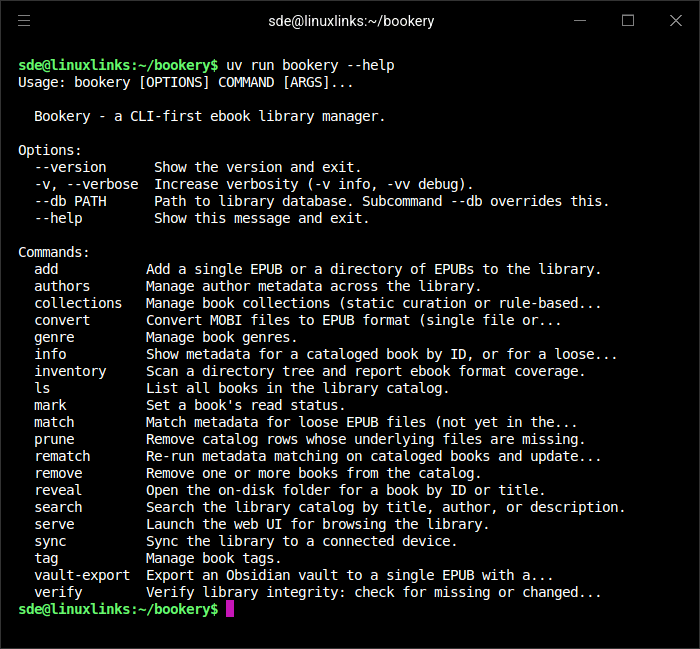Click the 'authors' command name

(x=62, y=287)
